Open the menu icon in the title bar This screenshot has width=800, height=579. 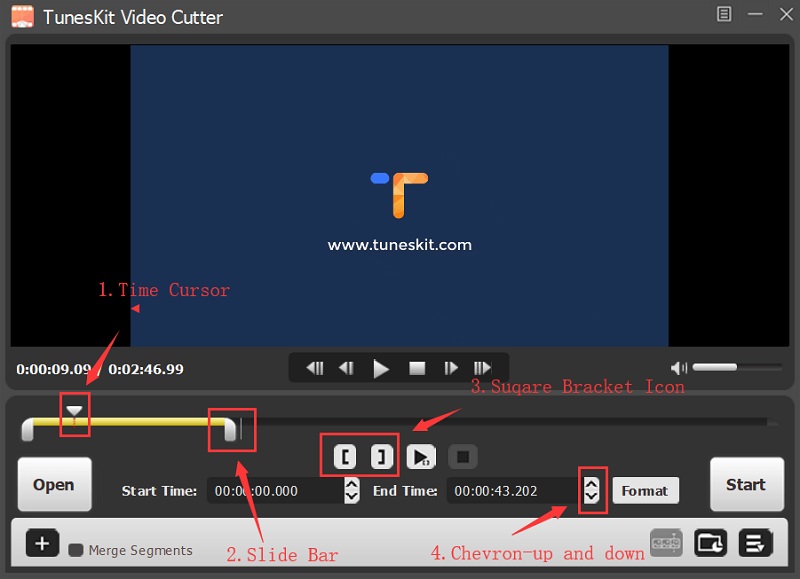(723, 15)
